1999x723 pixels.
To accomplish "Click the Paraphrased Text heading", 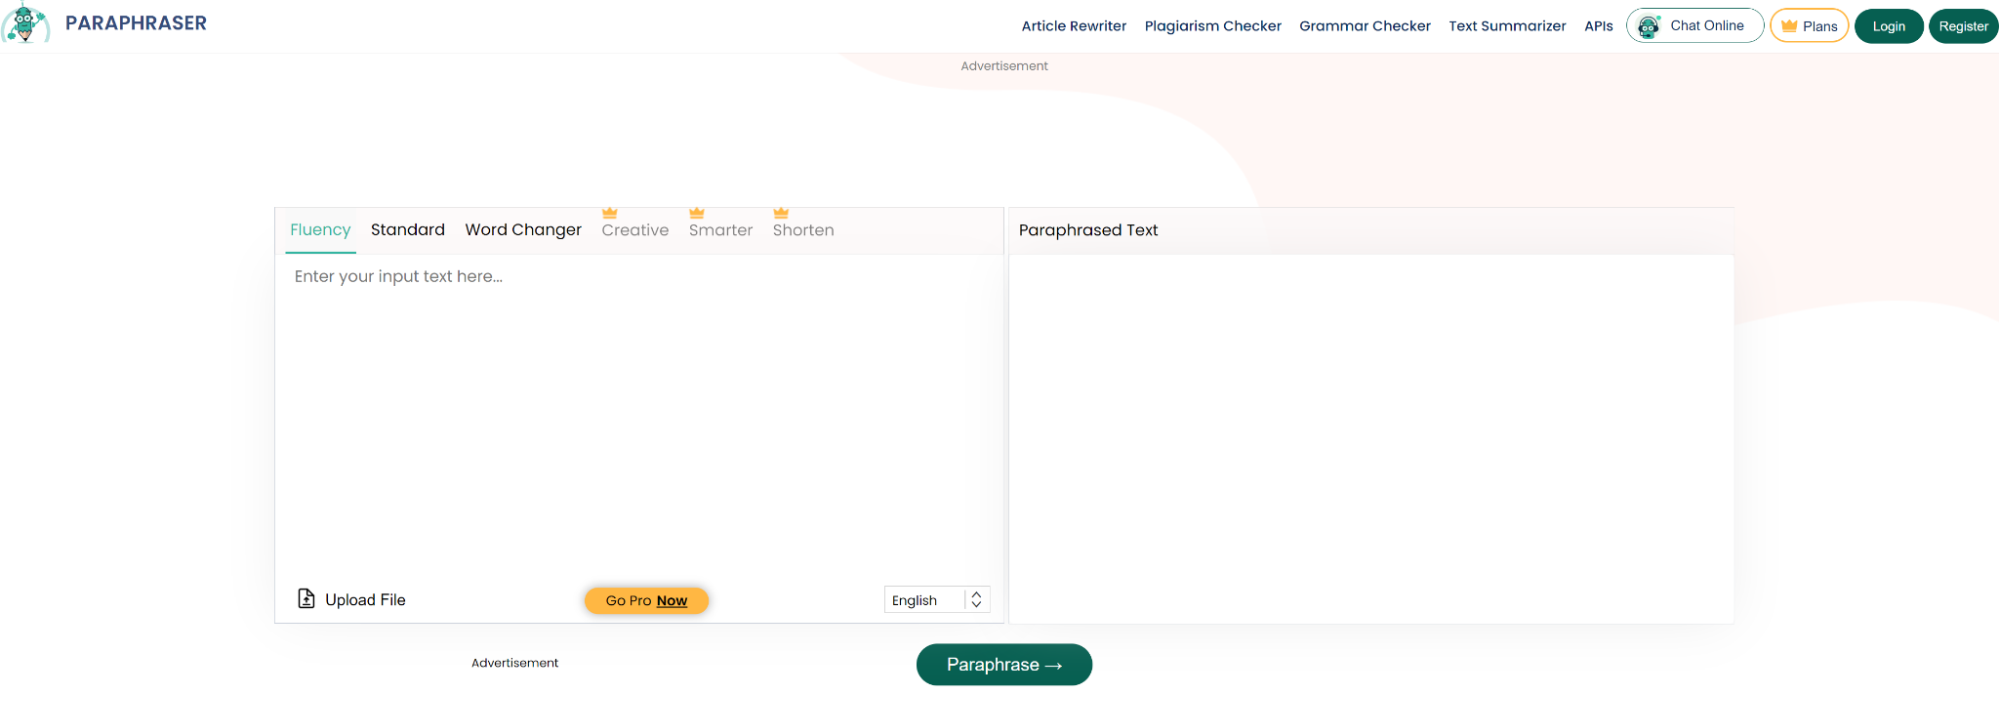I will tap(1088, 230).
